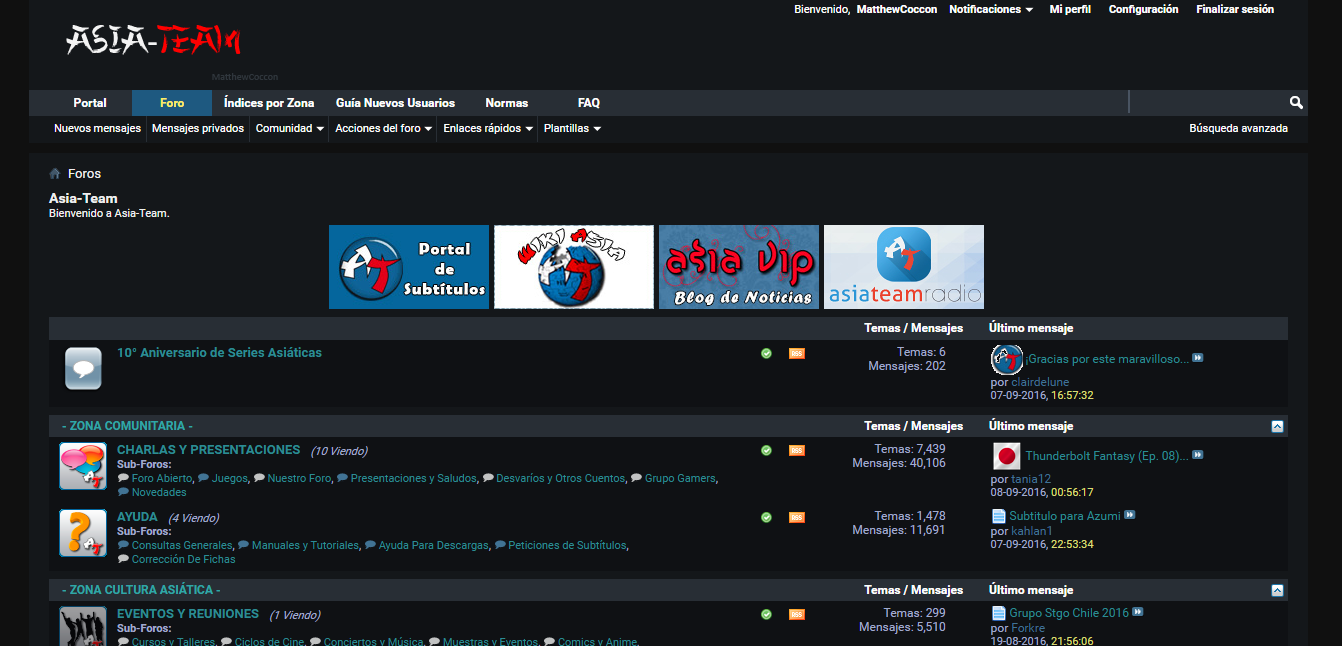Click the Charlas y Presentaciones forum icon

pos(83,466)
